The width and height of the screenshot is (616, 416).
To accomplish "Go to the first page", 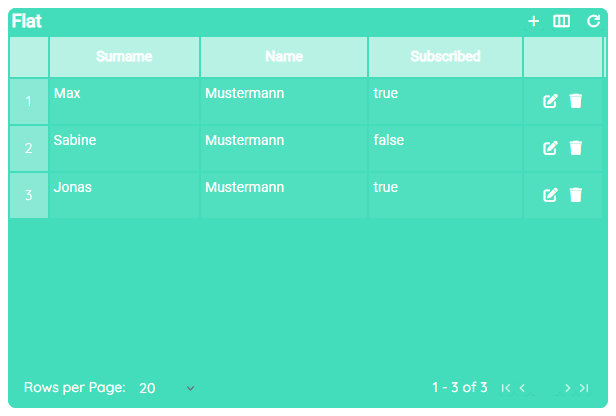I will pyautogui.click(x=506, y=388).
